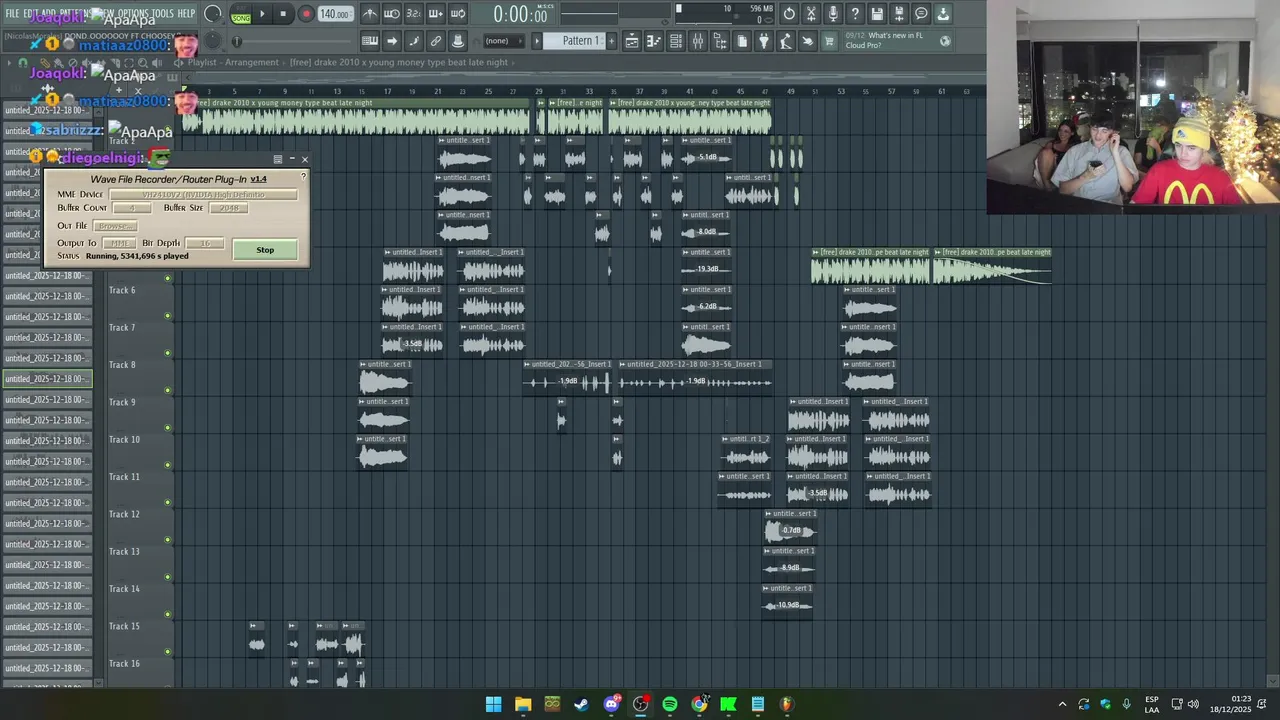Open the Mixer view icon
Viewport: 1280px width, 720px height.
(698, 41)
